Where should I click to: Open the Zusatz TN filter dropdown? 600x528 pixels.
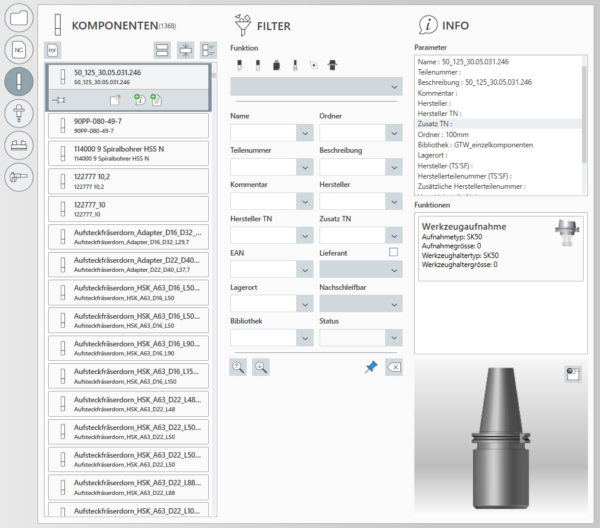(394, 236)
